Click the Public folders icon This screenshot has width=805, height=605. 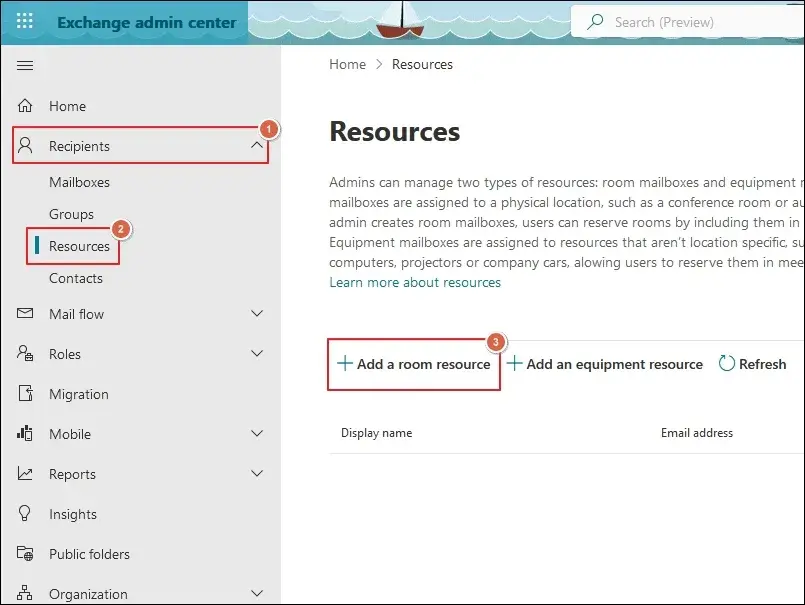pos(25,554)
